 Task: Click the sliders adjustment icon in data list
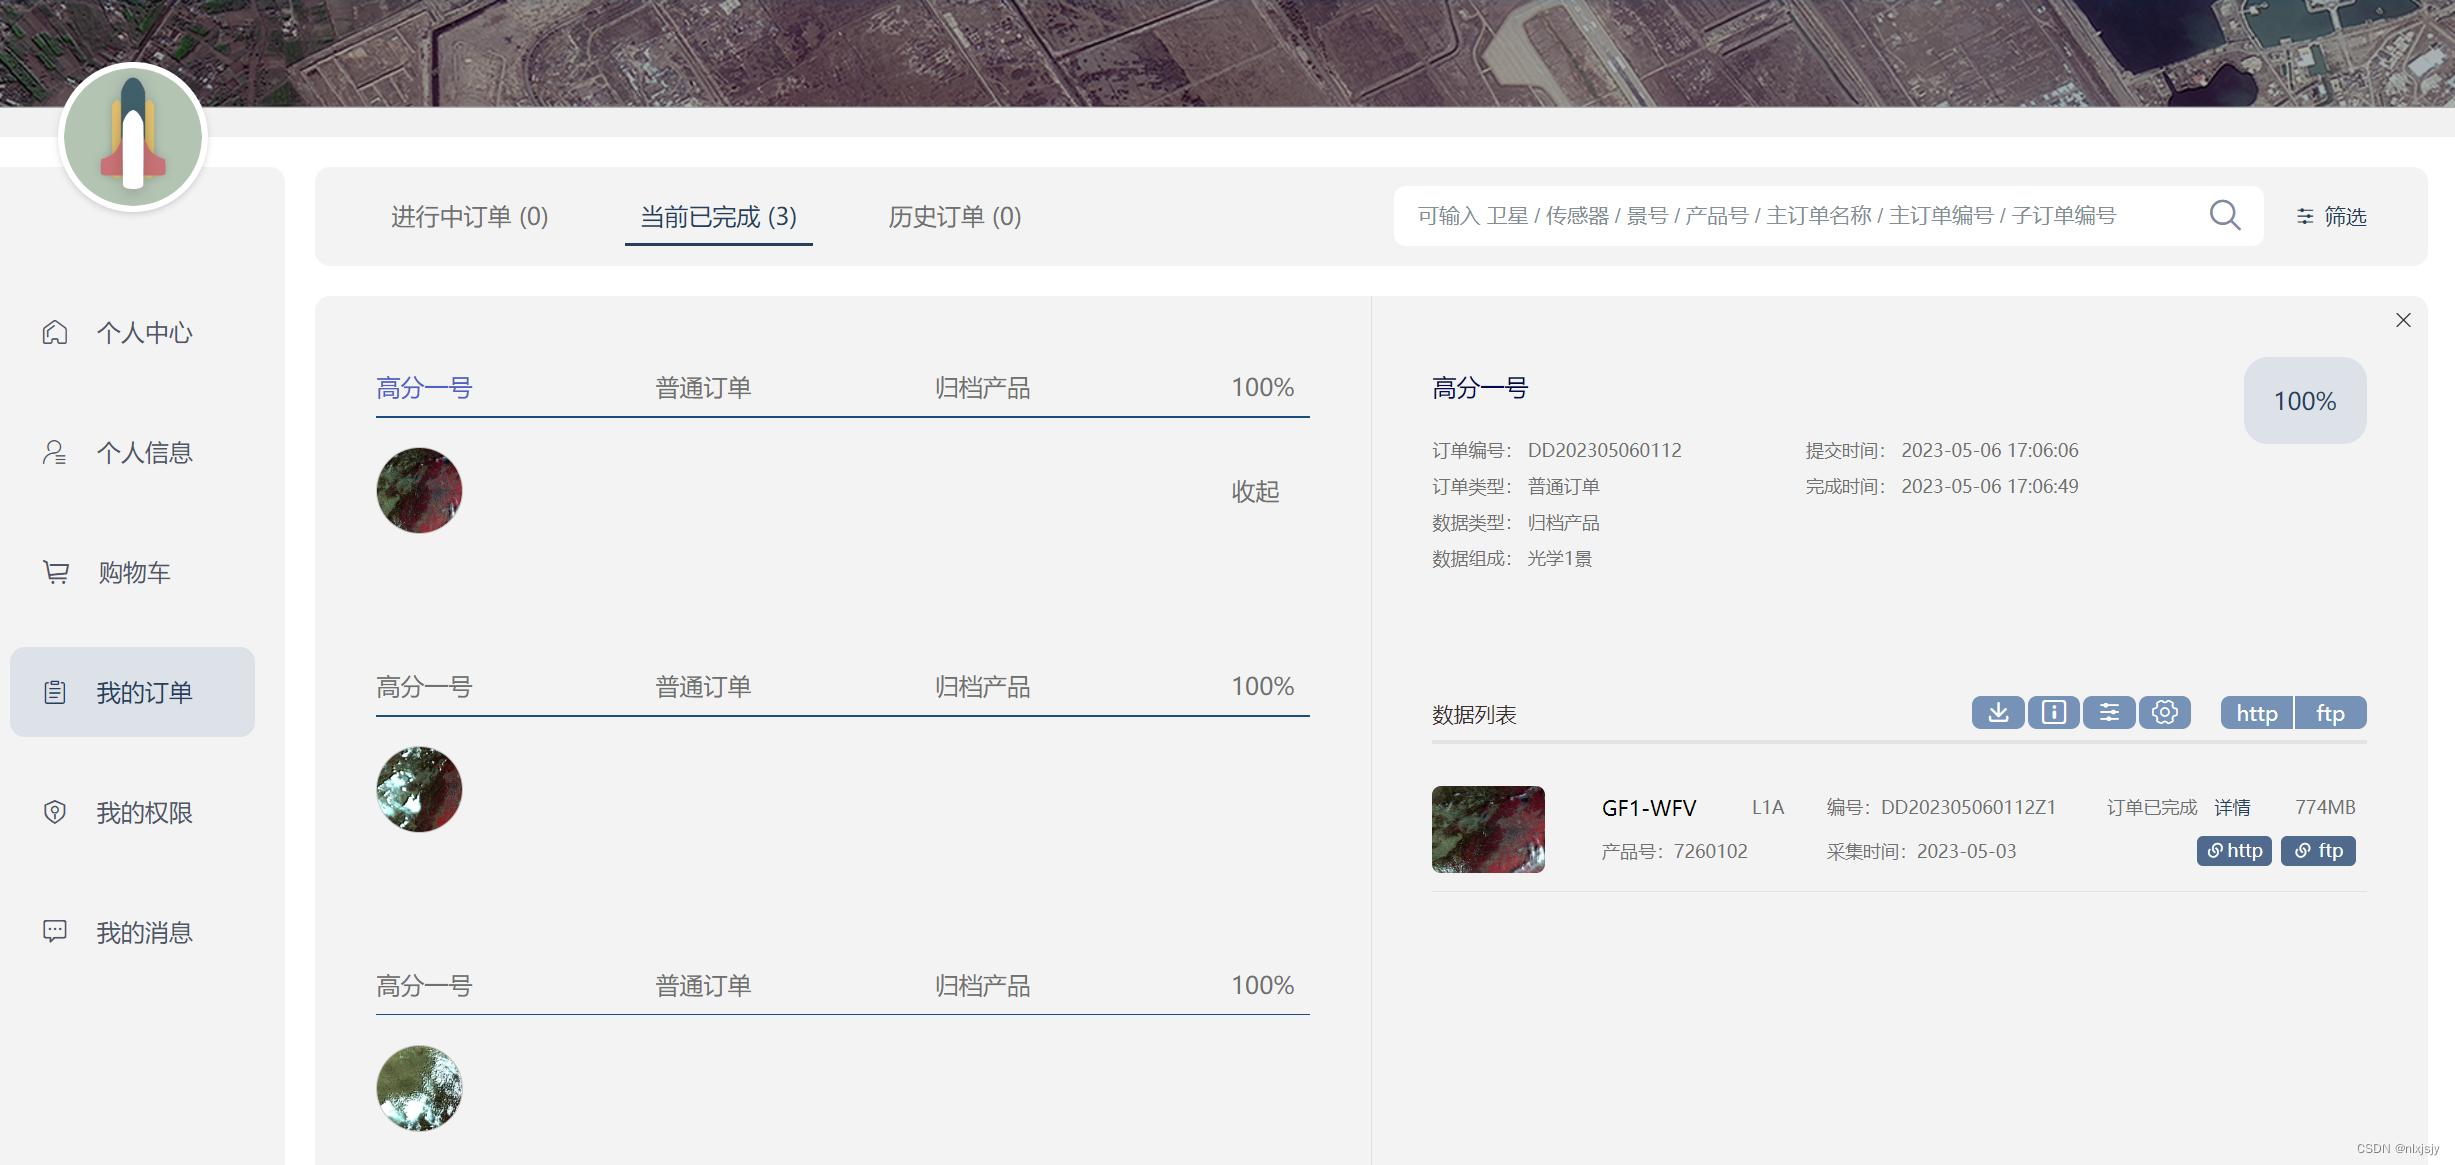(2109, 712)
